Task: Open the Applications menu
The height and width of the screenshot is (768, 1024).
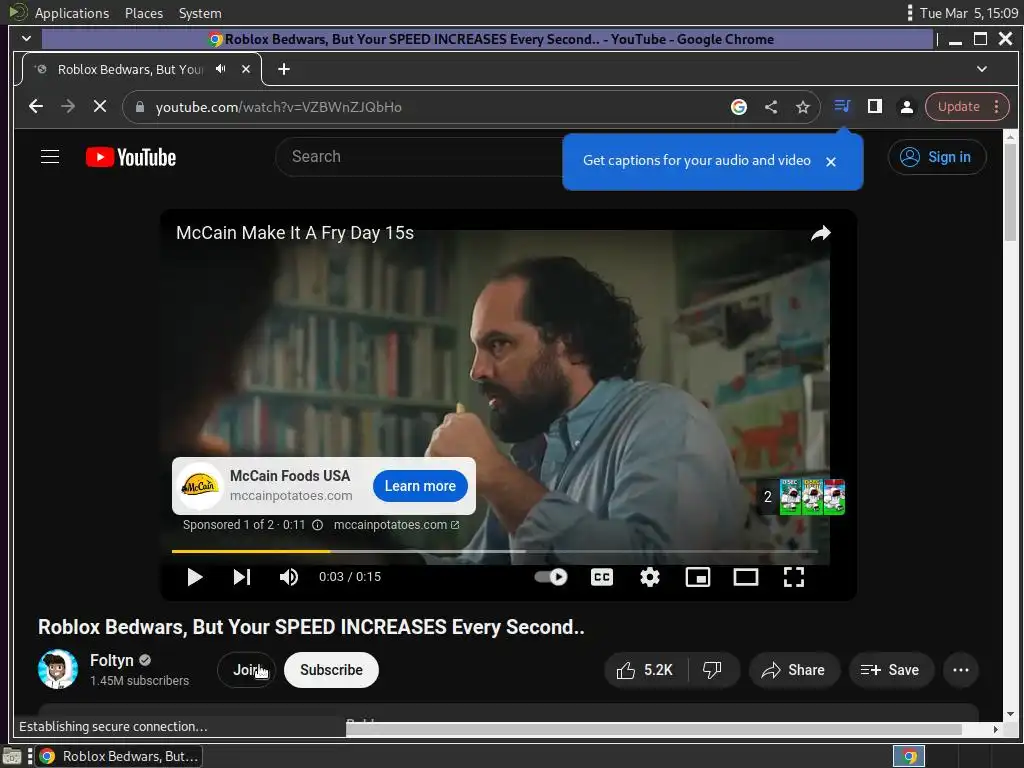Action: click(x=72, y=13)
